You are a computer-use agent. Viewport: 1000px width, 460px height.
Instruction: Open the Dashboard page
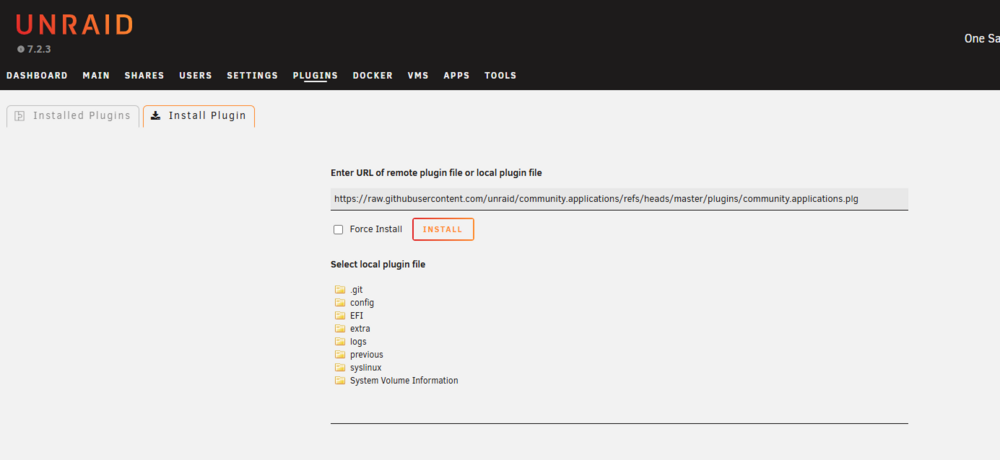(x=37, y=75)
